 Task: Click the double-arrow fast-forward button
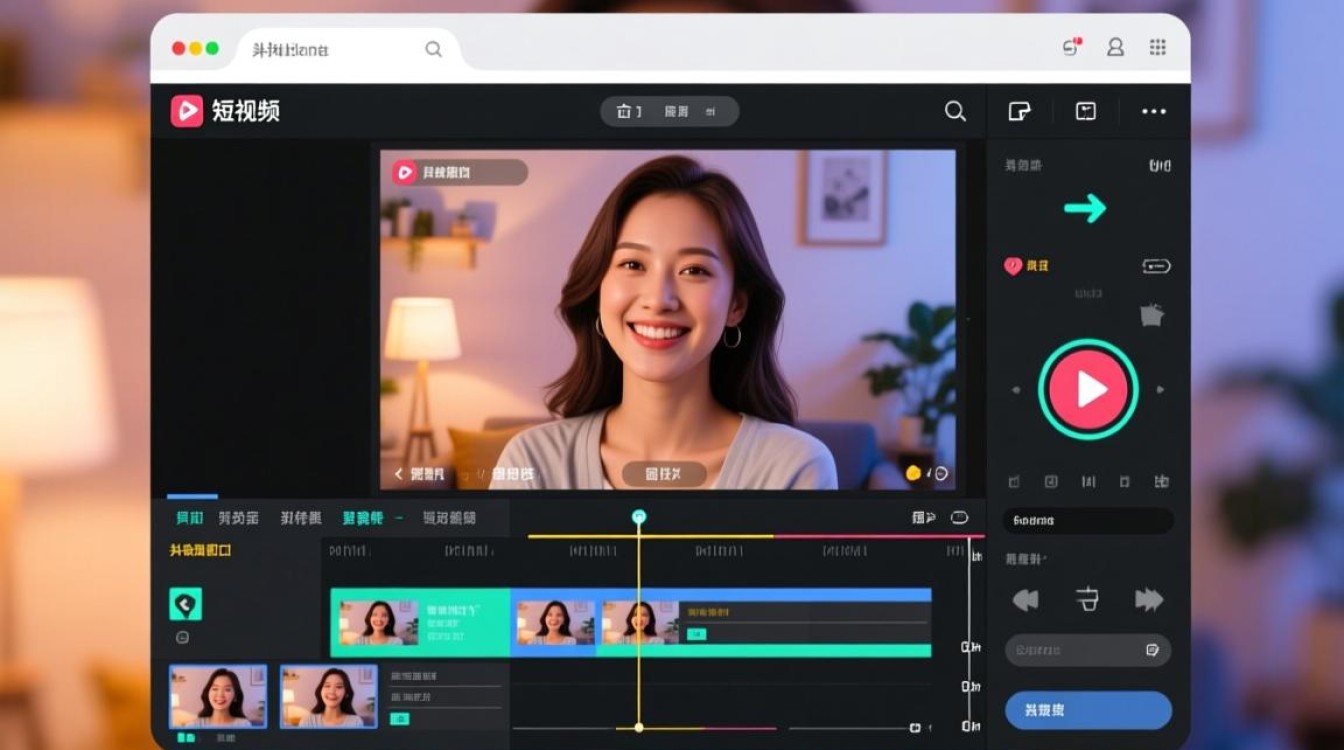tap(1149, 600)
